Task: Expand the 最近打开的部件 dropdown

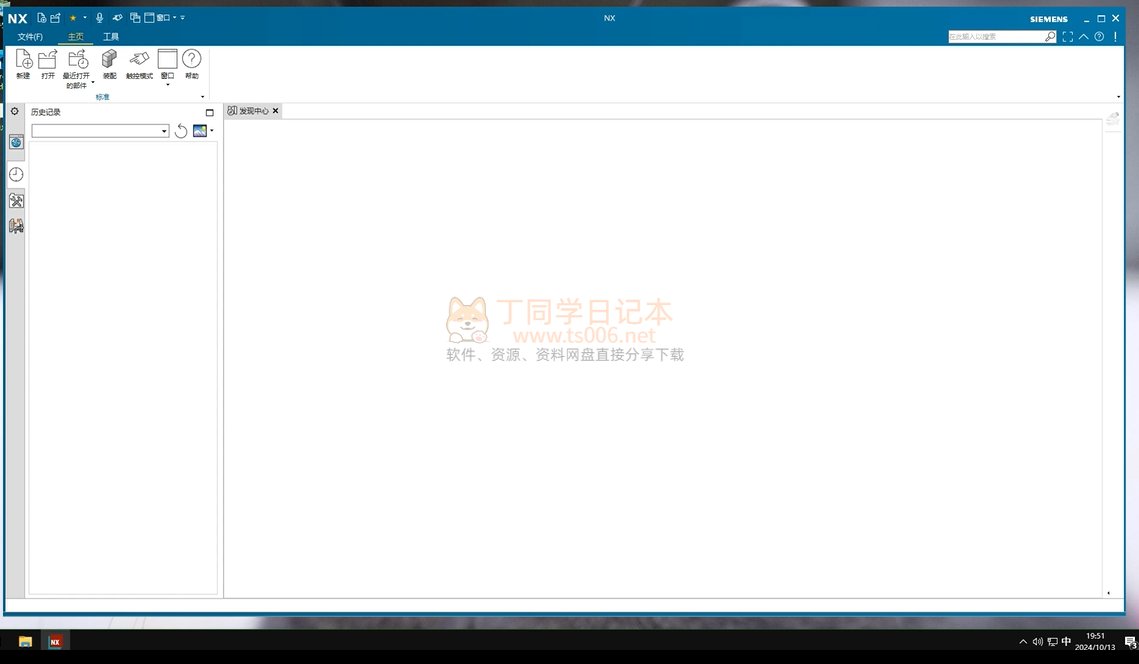Action: point(93,83)
